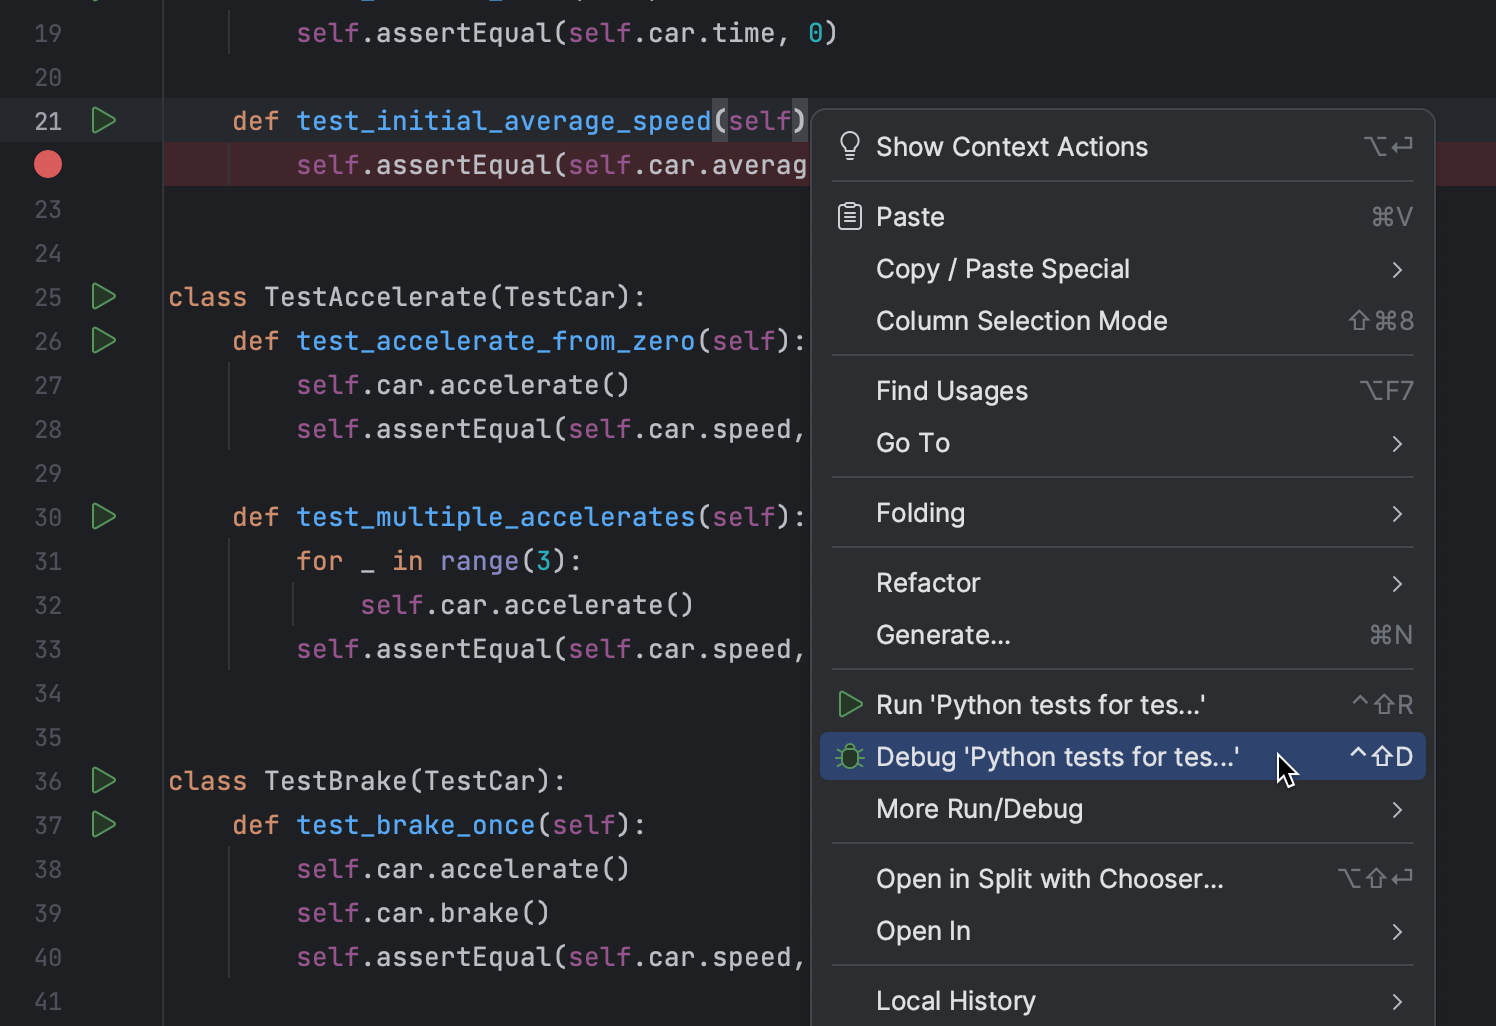Expand the Copy / Paste Special submenu
This screenshot has height=1026, width=1496.
tap(1003, 268)
